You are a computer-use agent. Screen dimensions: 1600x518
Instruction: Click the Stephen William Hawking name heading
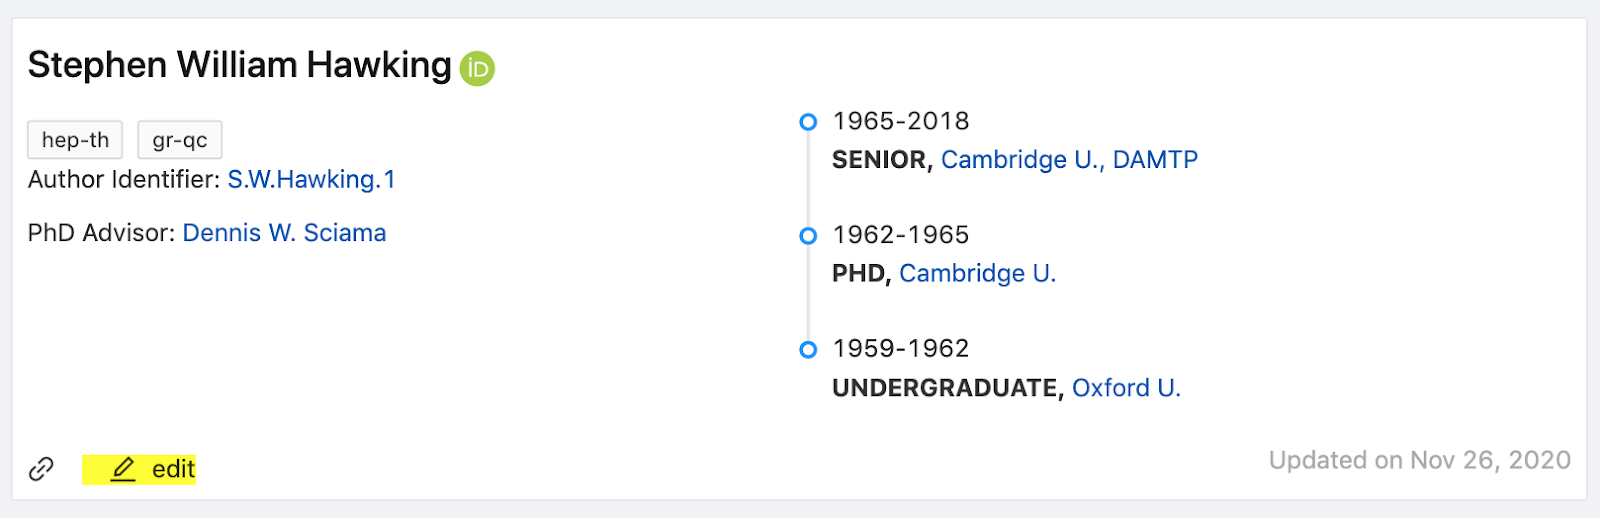pos(240,65)
